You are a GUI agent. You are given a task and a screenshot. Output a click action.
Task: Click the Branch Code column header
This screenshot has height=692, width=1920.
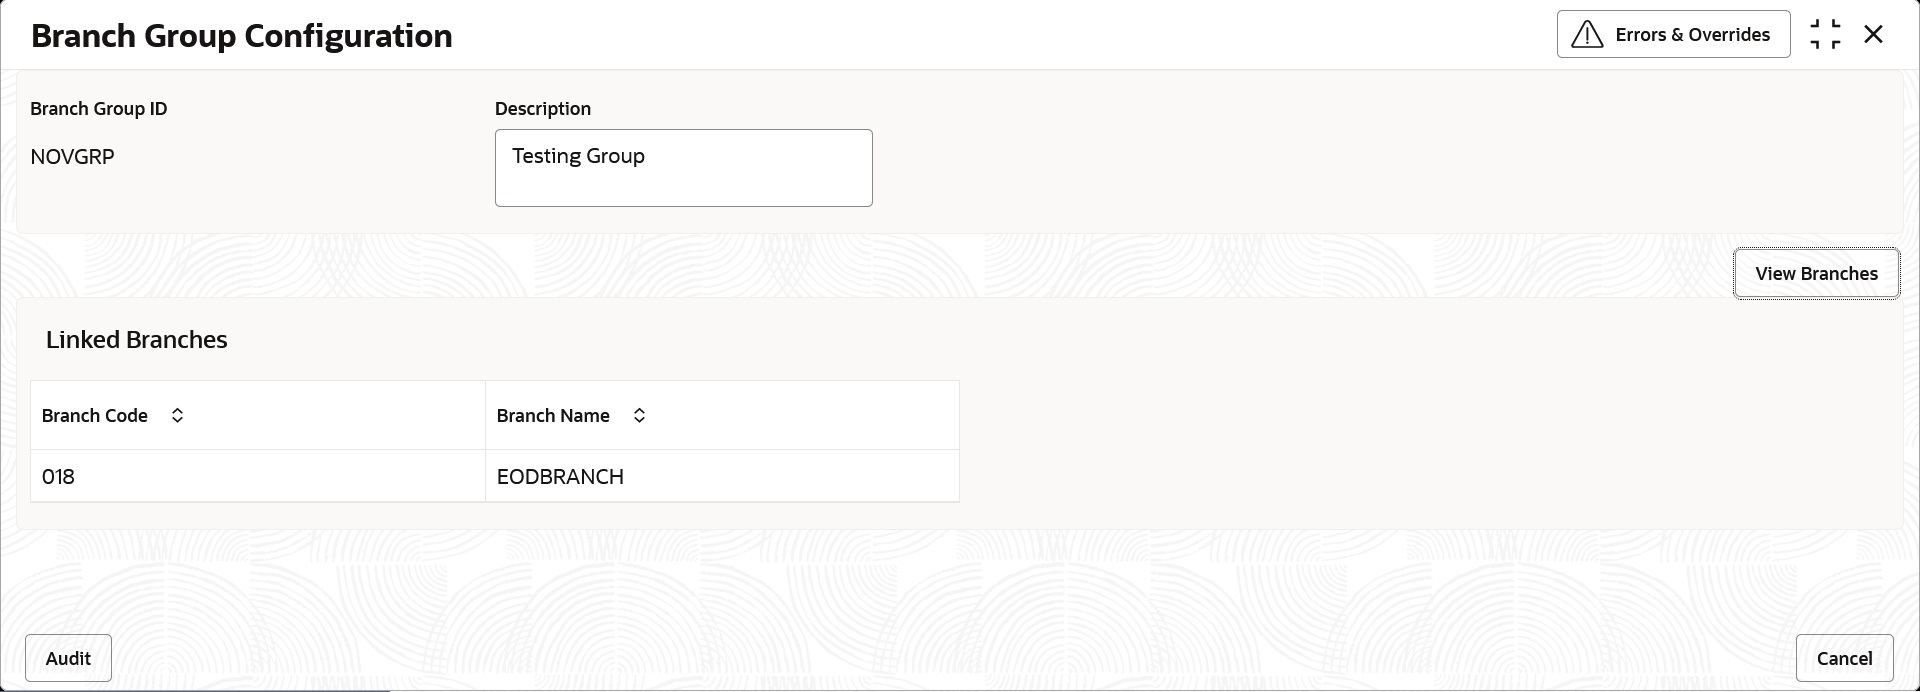(x=258, y=415)
